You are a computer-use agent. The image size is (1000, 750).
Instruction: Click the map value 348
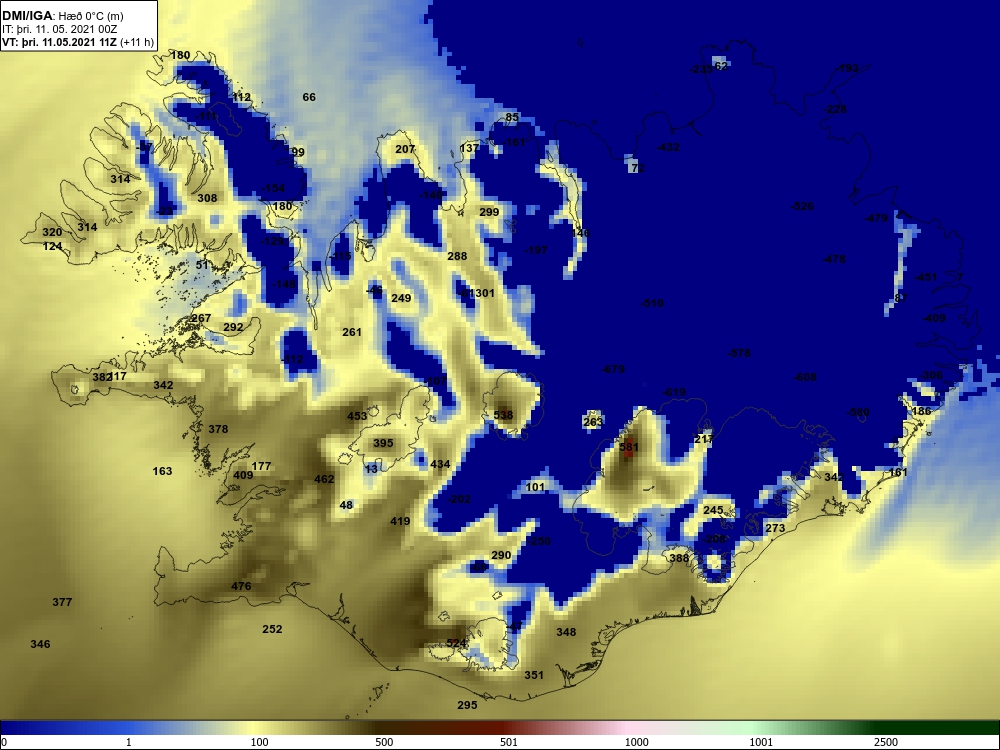coord(566,632)
